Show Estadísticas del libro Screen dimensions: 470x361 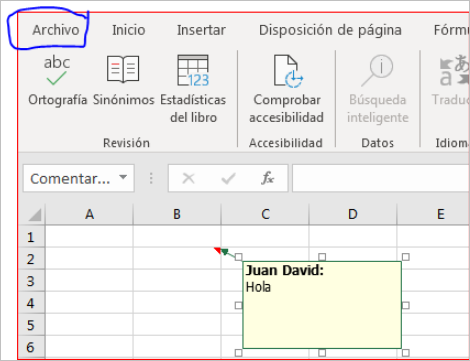pos(193,89)
